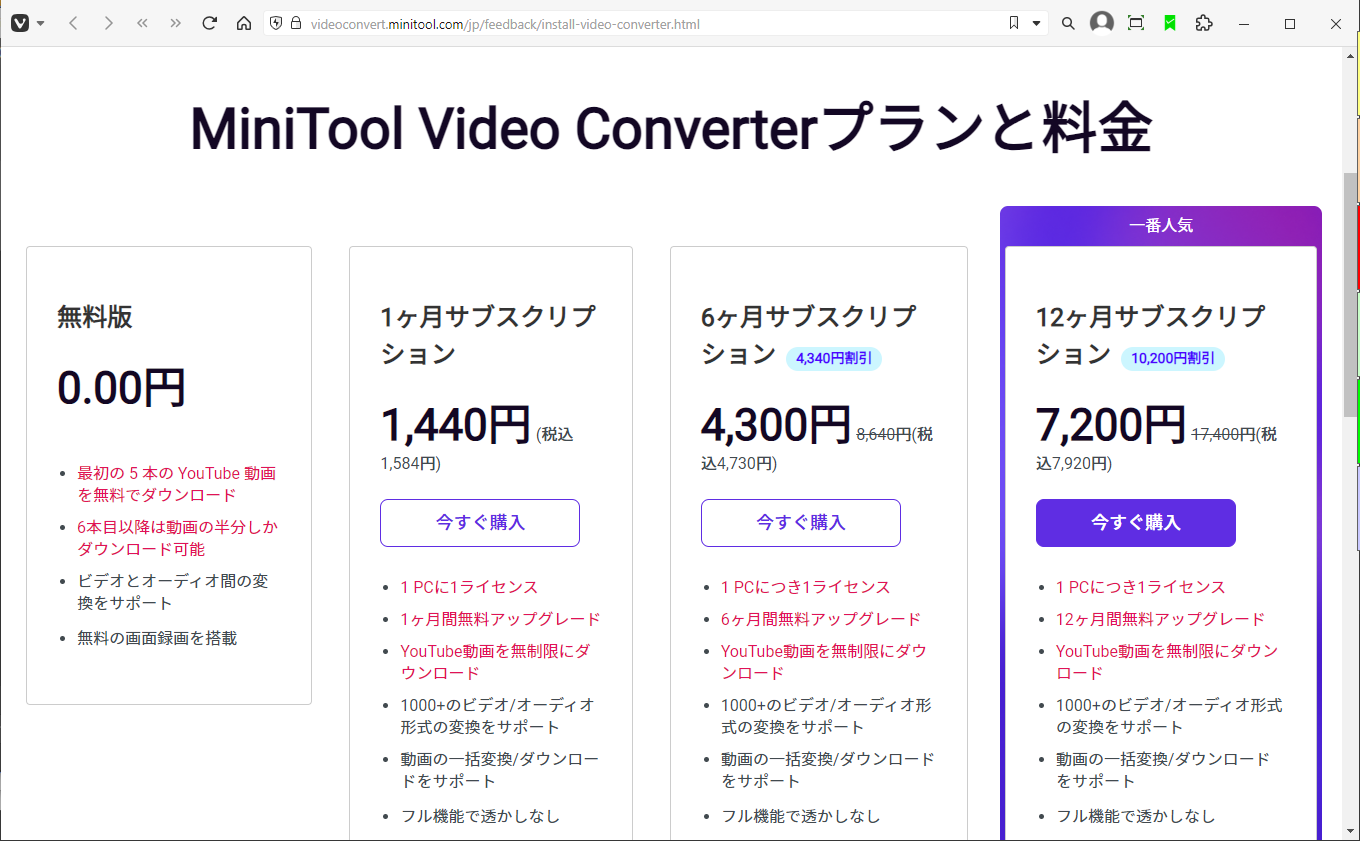The image size is (1360, 841).
Task: Buy the 1-month subscription now
Action: pos(480,523)
